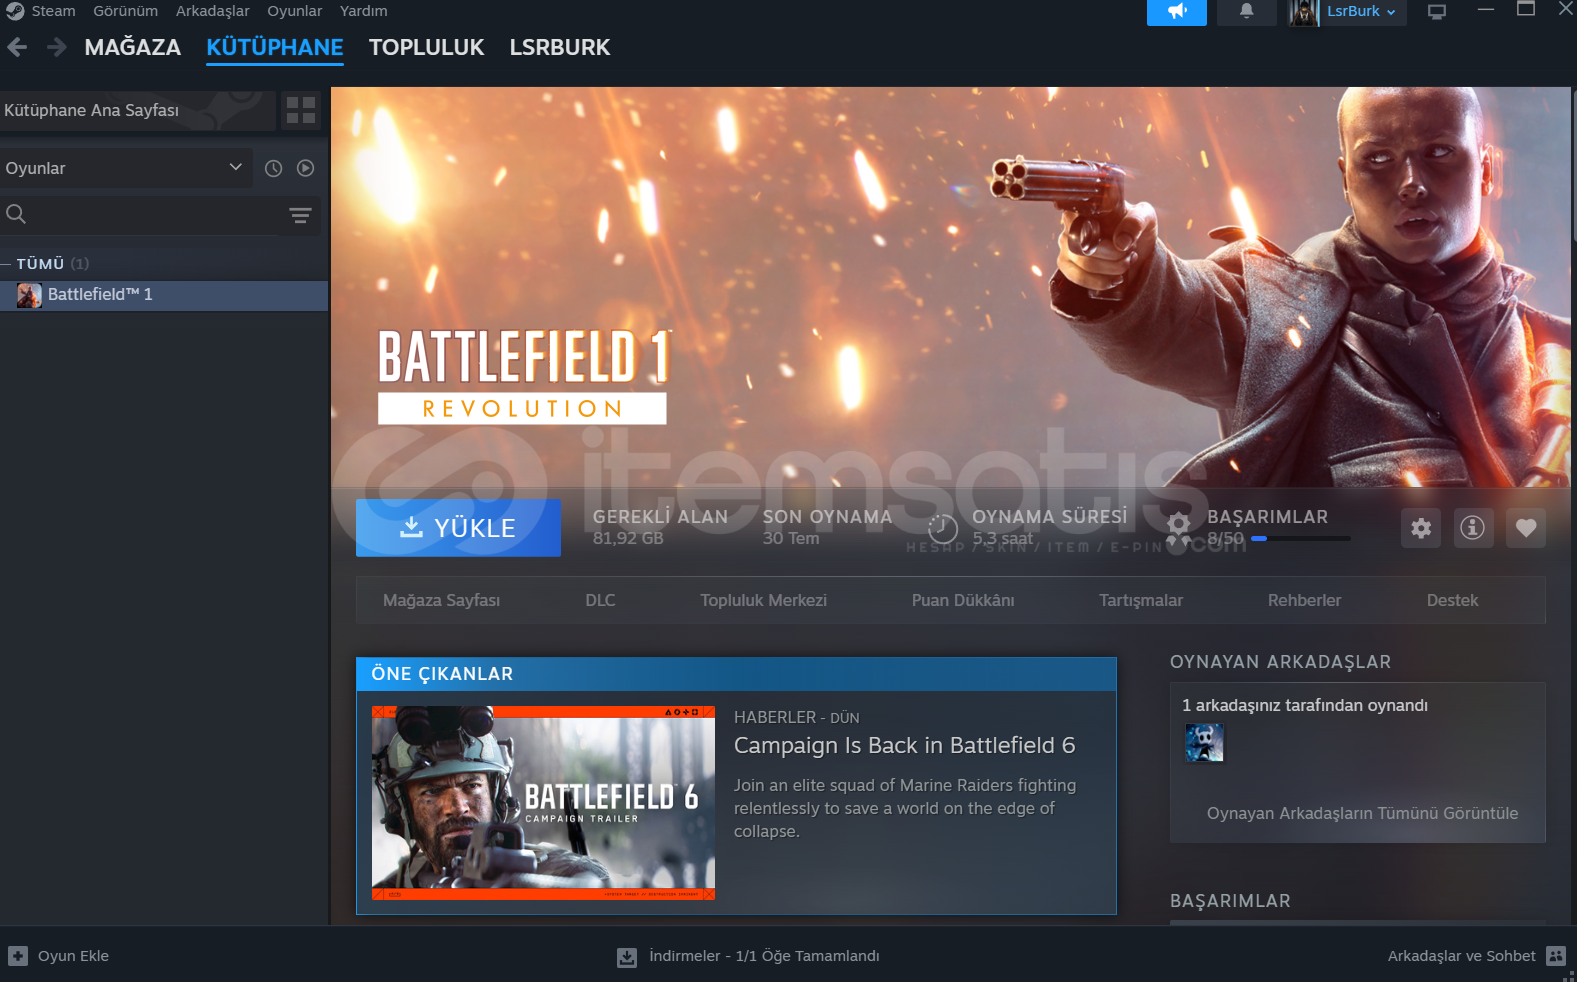Expand the LsrBurk account dropdown
The image size is (1577, 982).
1362,12
